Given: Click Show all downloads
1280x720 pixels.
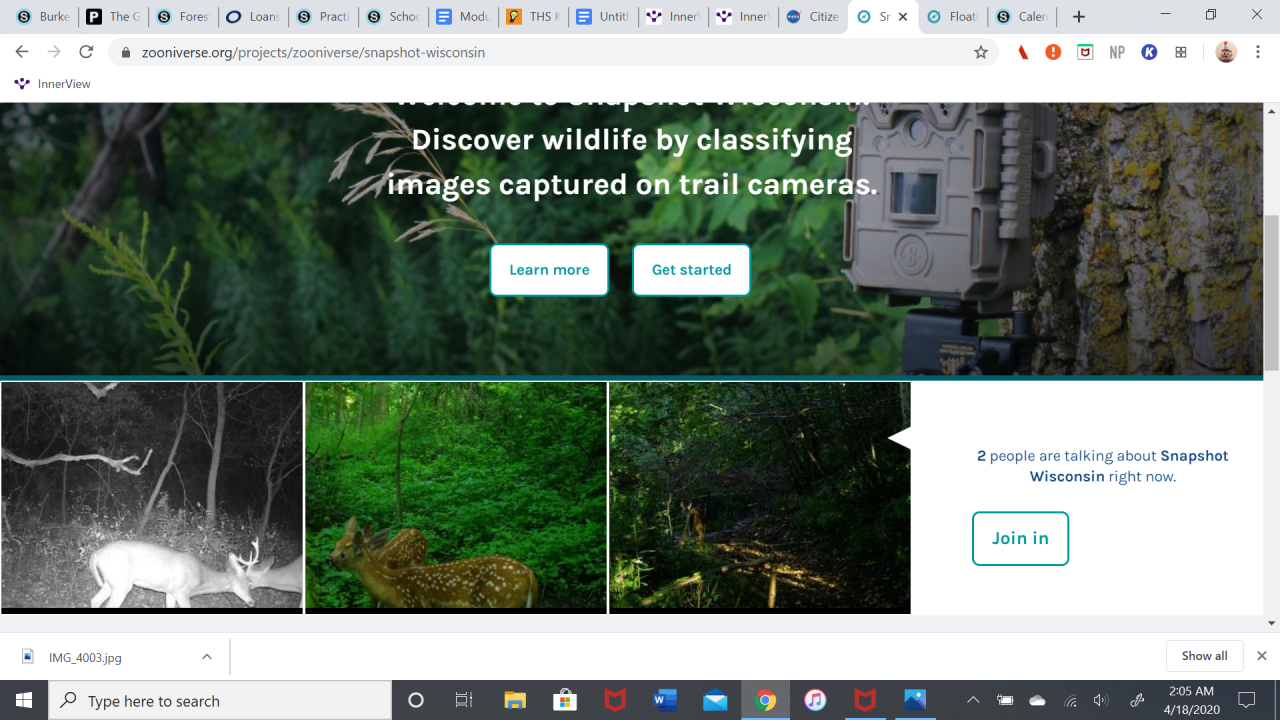Looking at the screenshot, I should coord(1204,656).
